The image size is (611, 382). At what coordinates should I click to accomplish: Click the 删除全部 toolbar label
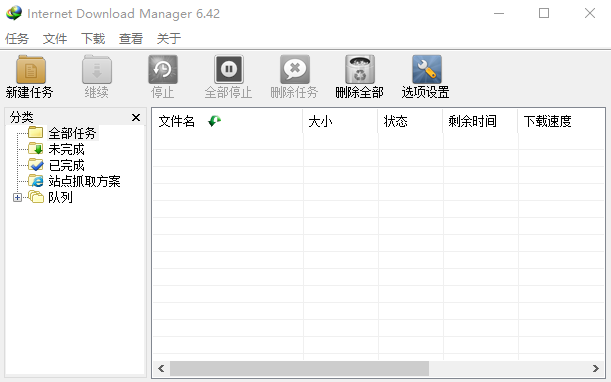(359, 93)
